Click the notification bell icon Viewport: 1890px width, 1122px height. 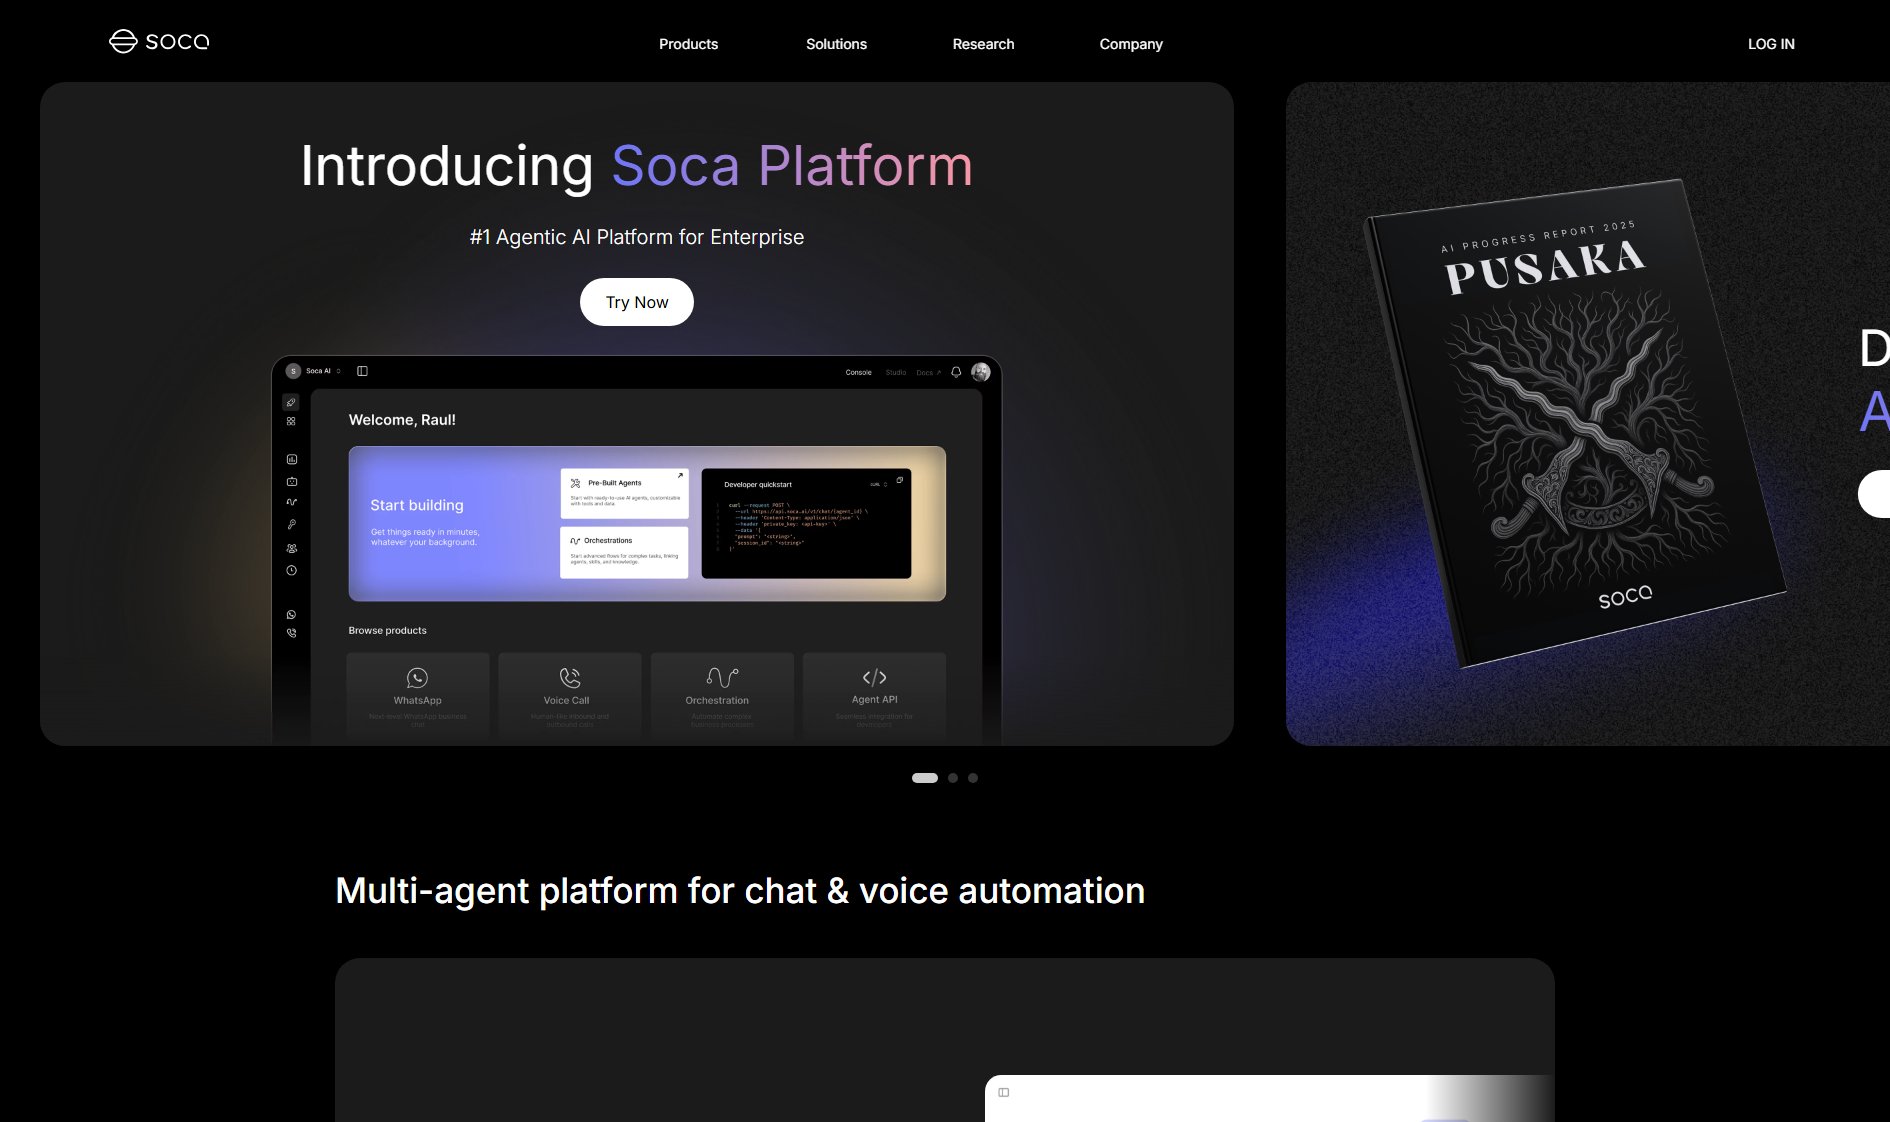tap(956, 372)
